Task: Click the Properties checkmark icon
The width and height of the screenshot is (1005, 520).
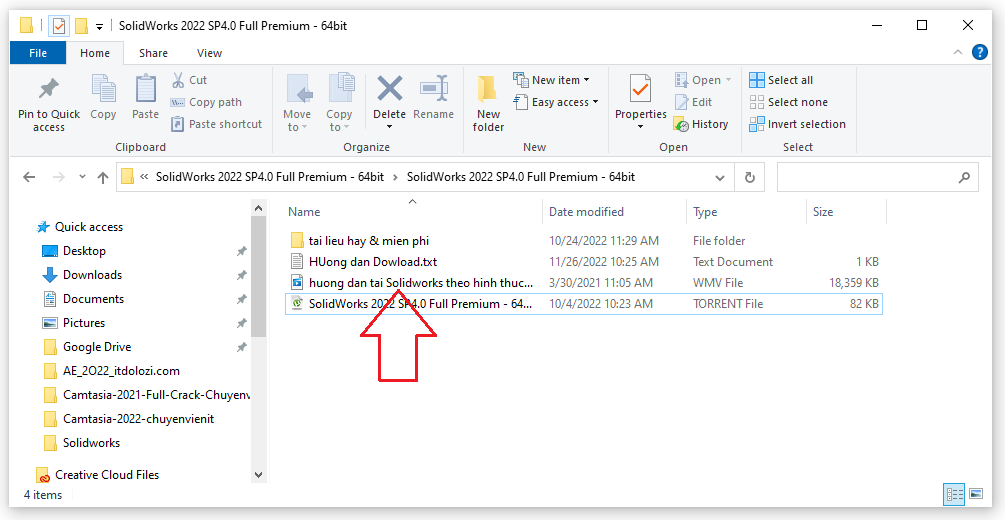Action: [x=640, y=90]
